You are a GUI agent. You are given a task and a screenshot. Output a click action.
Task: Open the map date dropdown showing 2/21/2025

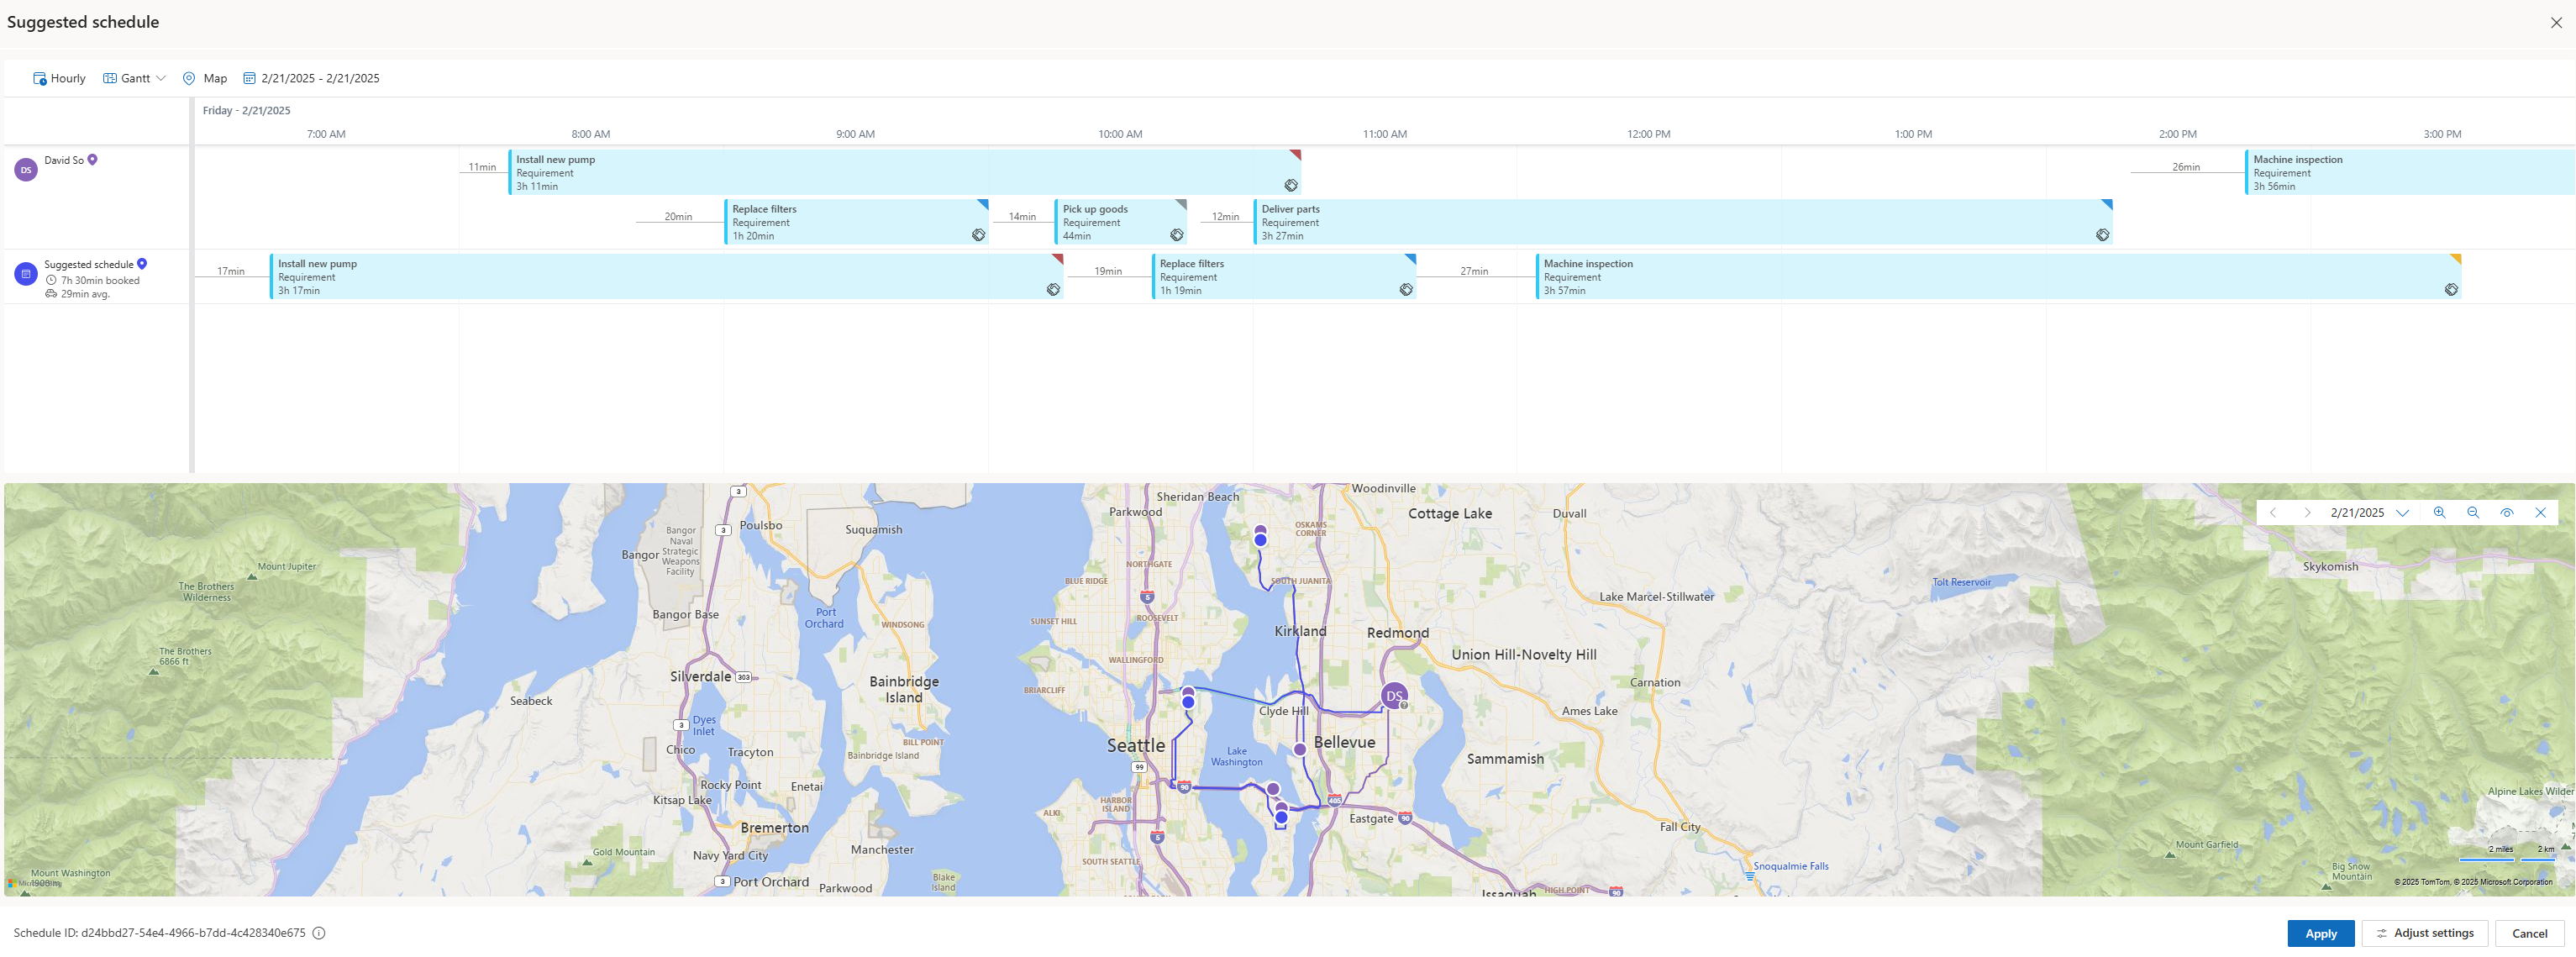(x=2404, y=512)
